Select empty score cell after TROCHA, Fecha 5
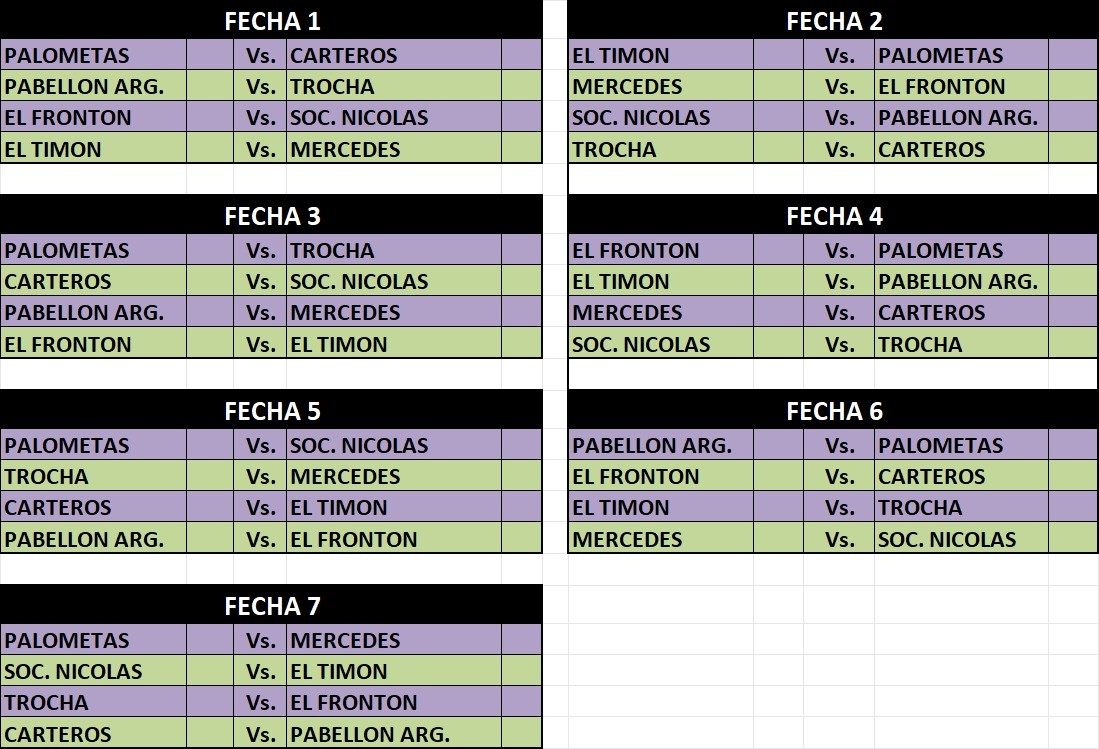1099x749 pixels. tap(210, 477)
